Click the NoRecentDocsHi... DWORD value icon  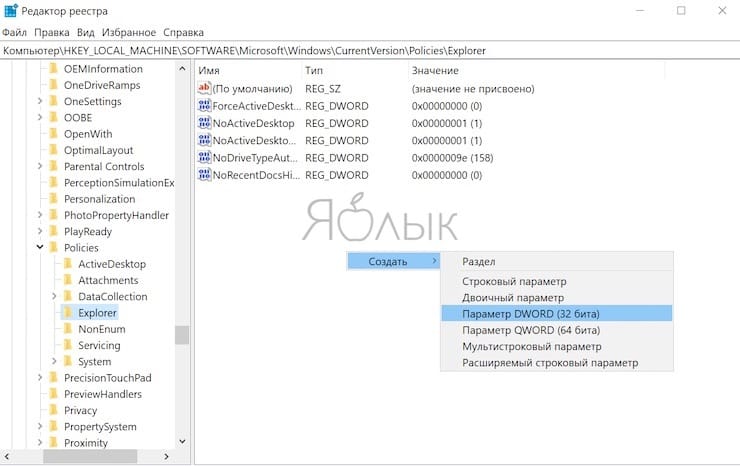coord(204,175)
